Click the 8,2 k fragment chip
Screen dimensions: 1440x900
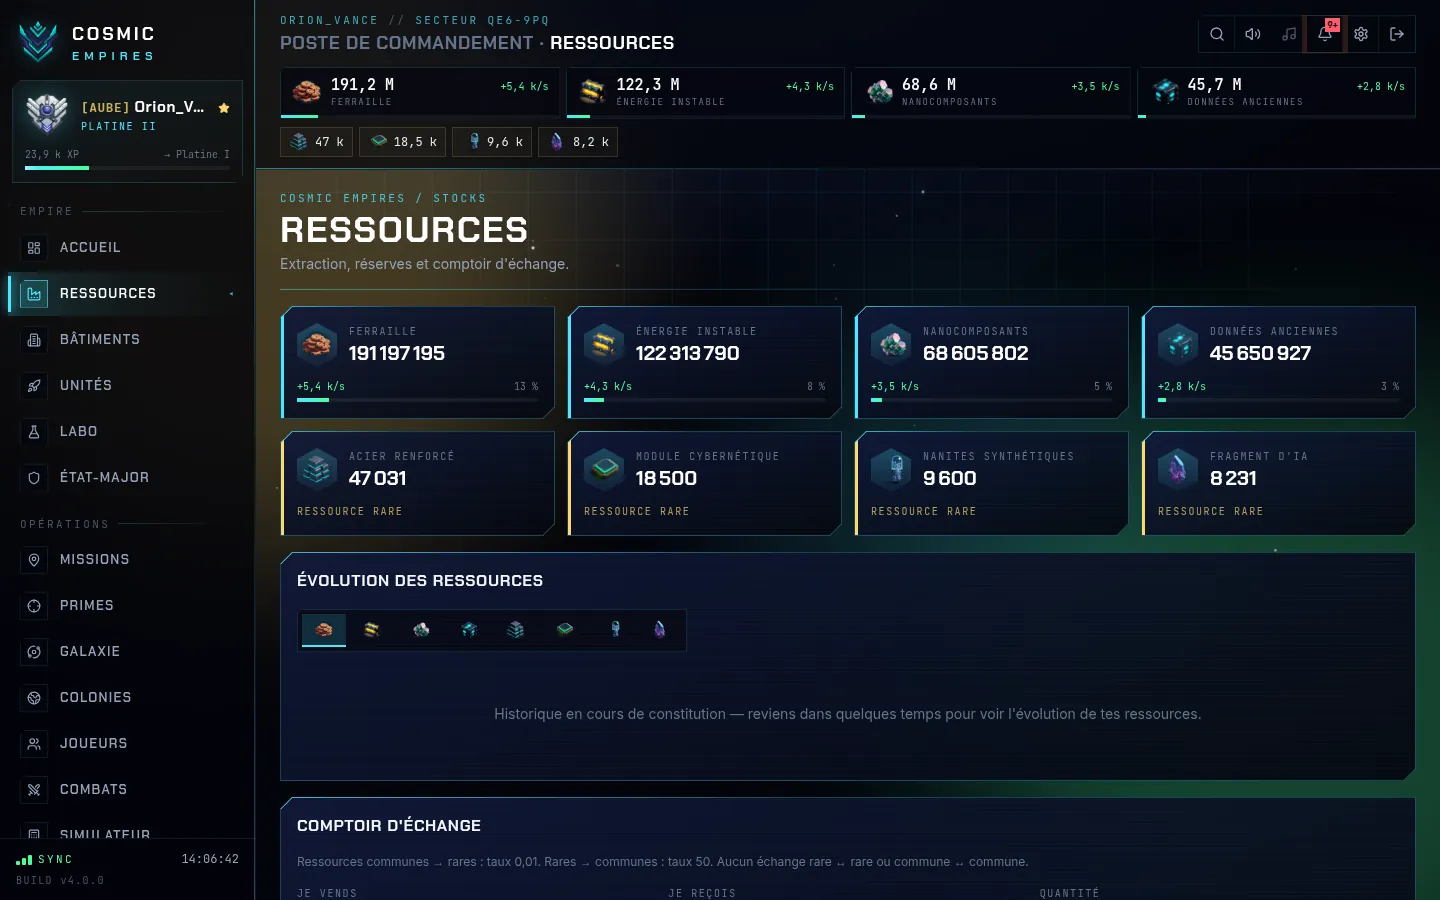578,142
